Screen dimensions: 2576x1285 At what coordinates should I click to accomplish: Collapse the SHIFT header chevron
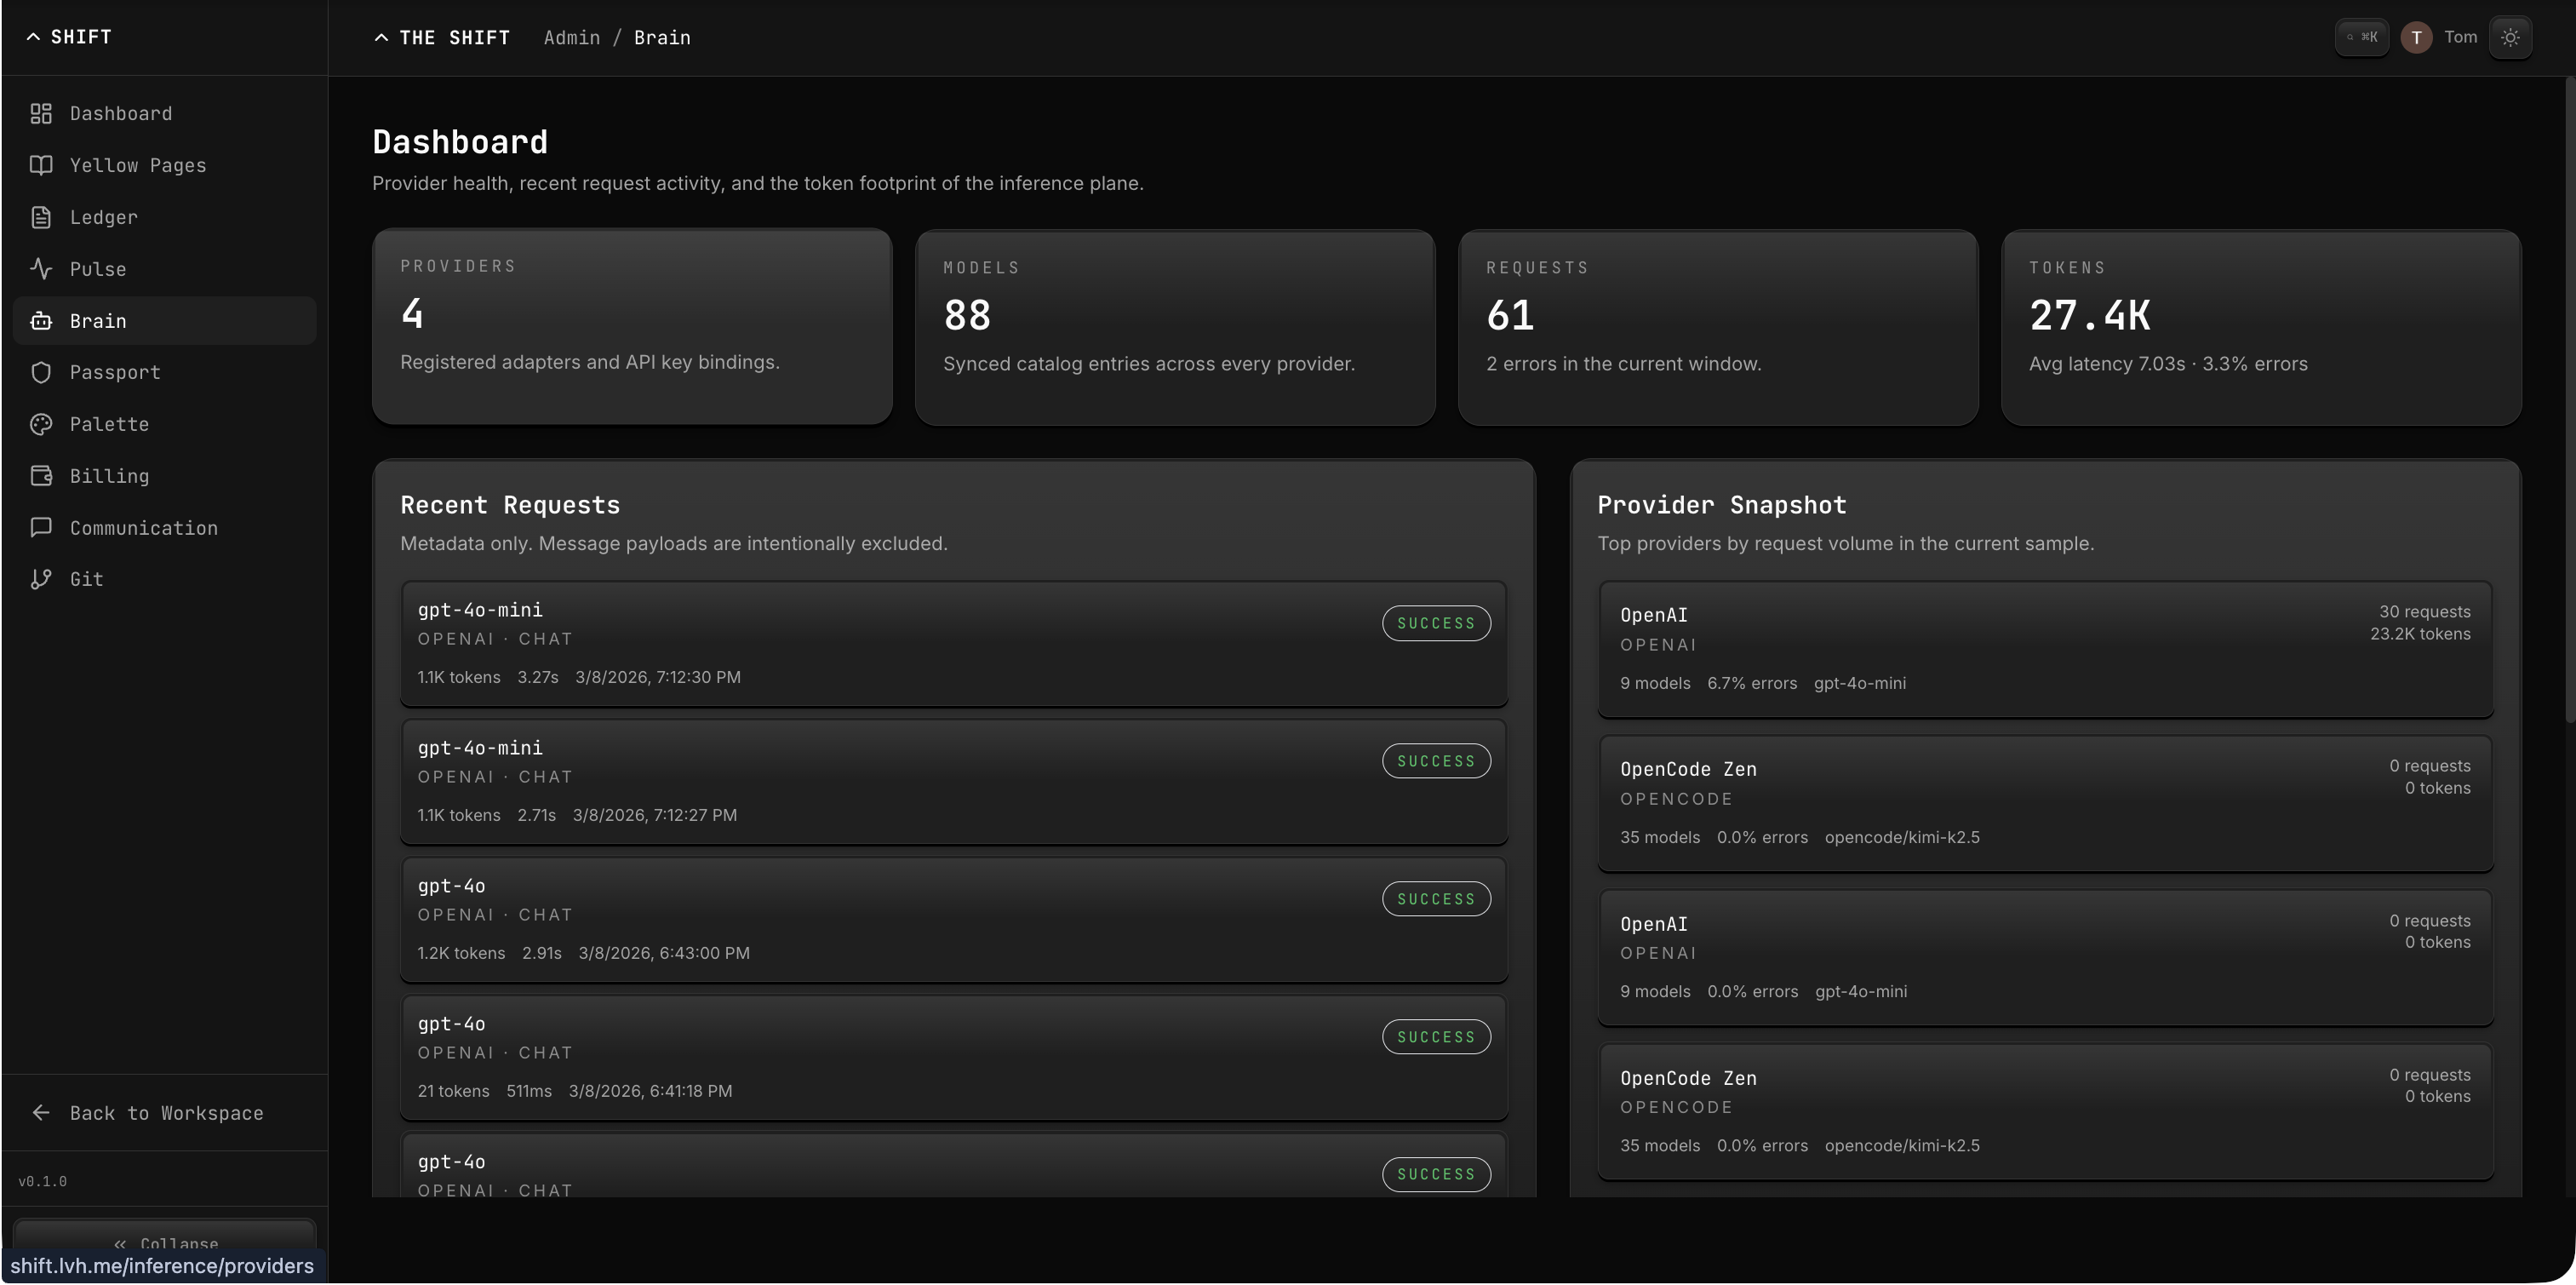coord(33,36)
